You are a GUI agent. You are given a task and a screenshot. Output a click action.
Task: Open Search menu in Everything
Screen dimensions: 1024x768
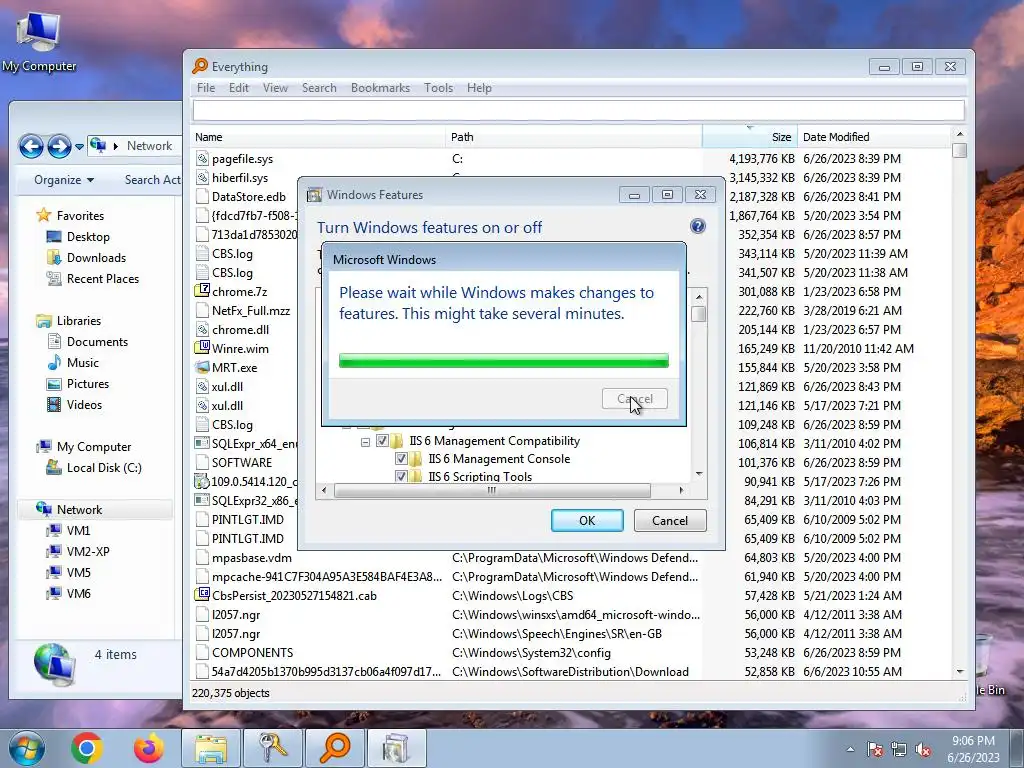(319, 88)
